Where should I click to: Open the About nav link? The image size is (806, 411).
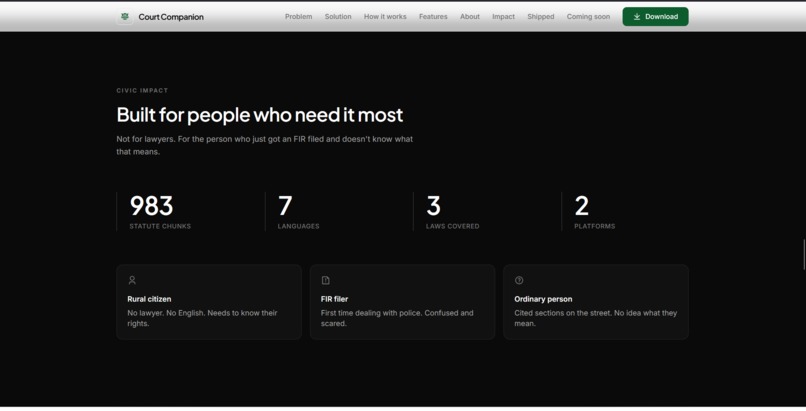(470, 16)
